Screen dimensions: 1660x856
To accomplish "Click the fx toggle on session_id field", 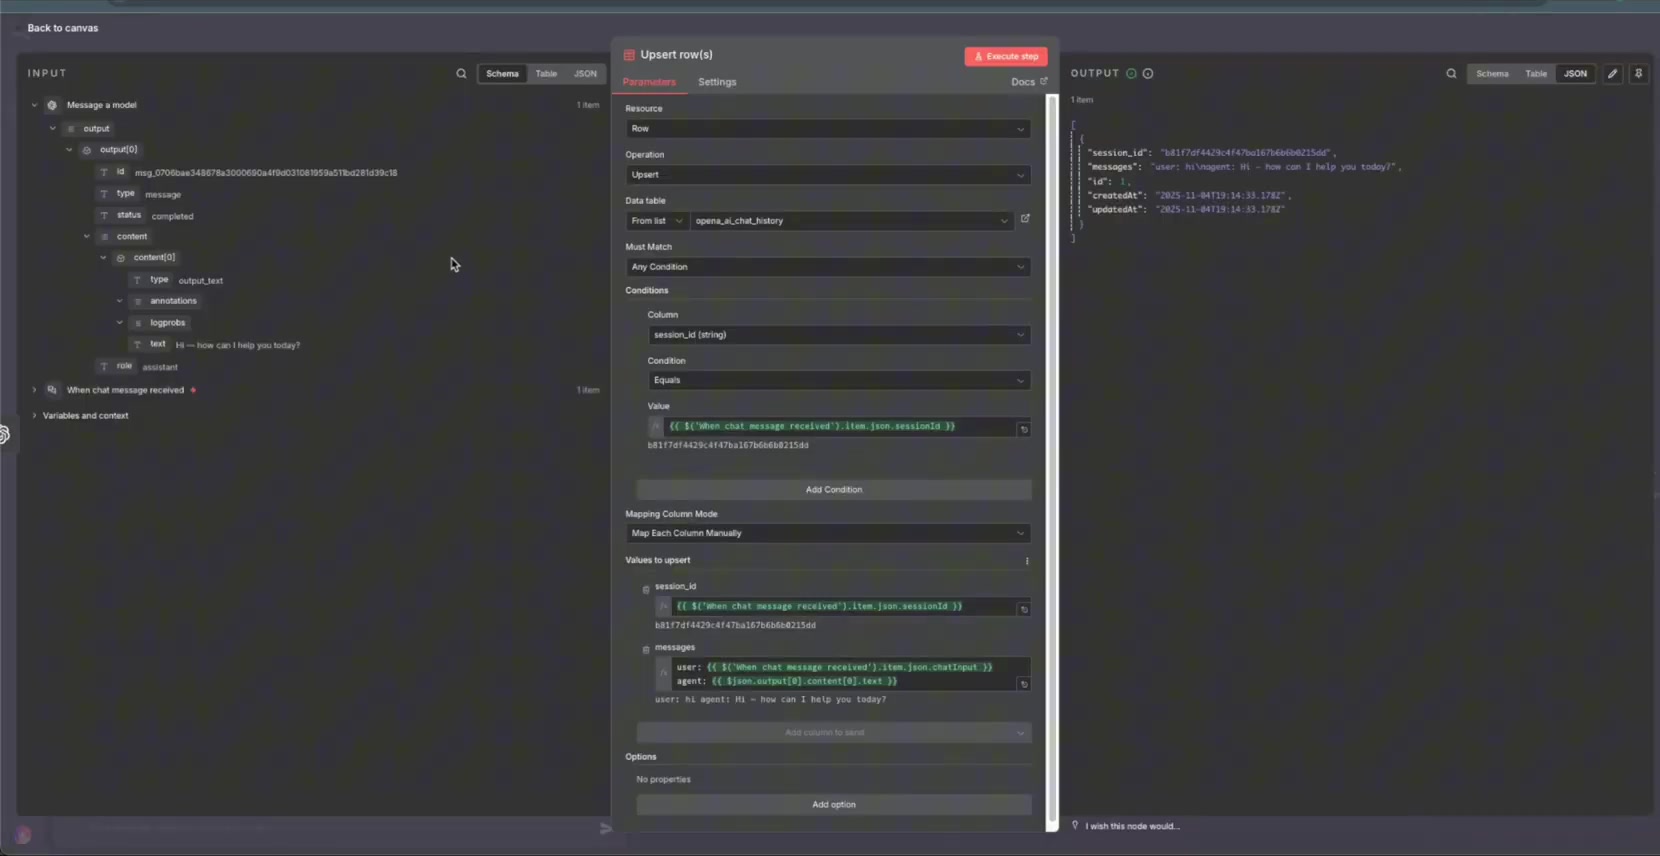I will [x=663, y=606].
